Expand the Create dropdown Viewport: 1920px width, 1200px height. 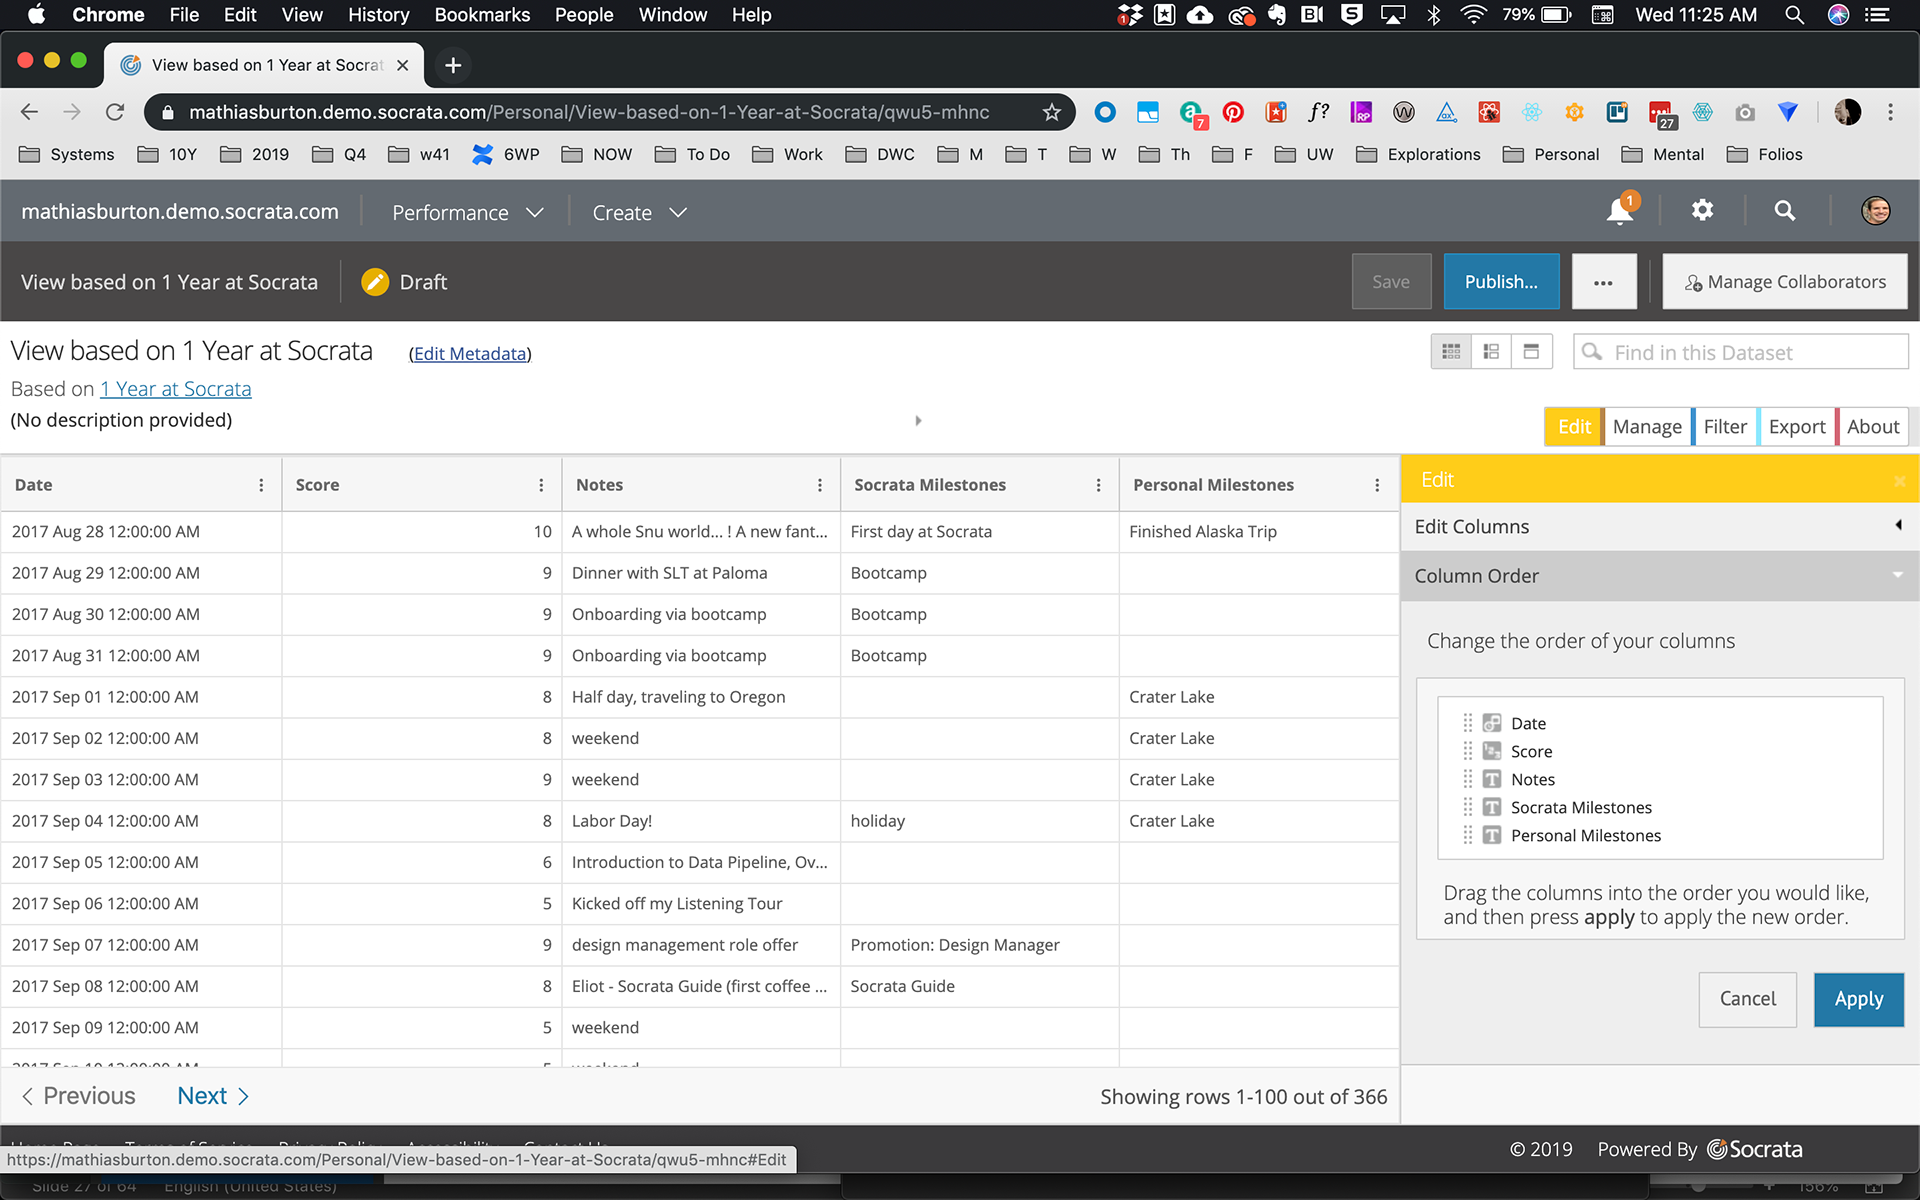(639, 212)
